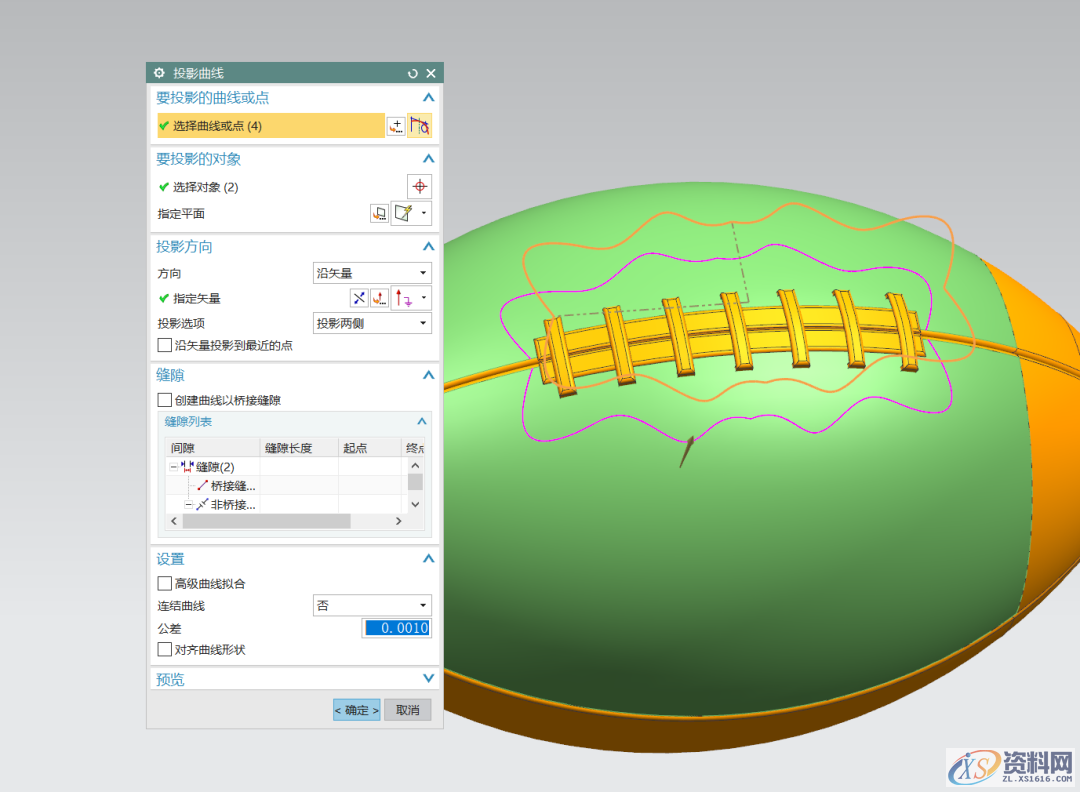The width and height of the screenshot is (1080, 792).
Task: Open the vector dialog icon beside 指定矢量
Action: pos(380,298)
